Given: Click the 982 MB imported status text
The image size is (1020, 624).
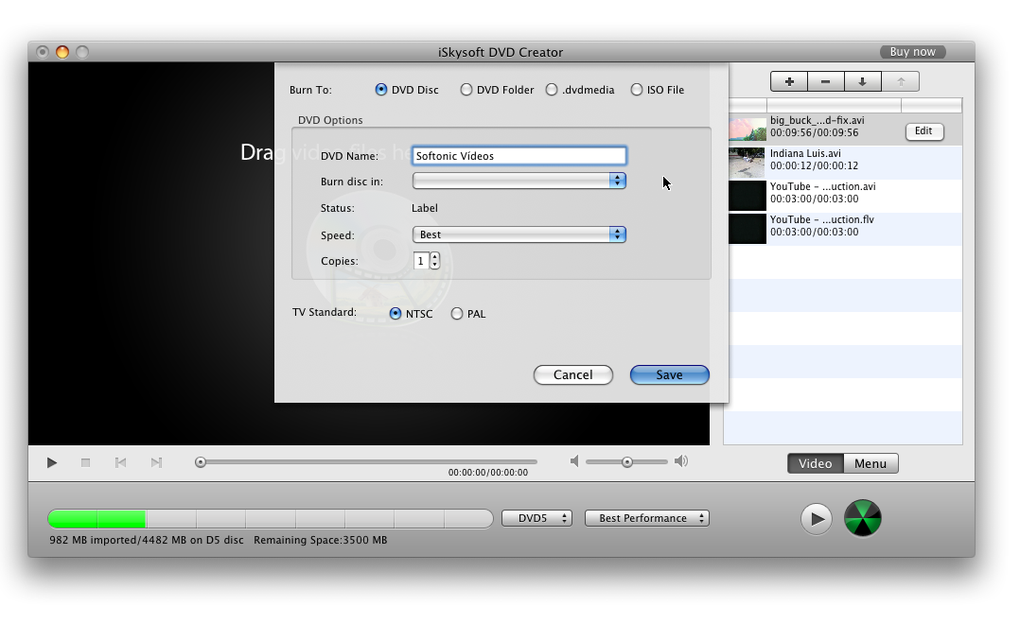Looking at the screenshot, I should (x=146, y=540).
